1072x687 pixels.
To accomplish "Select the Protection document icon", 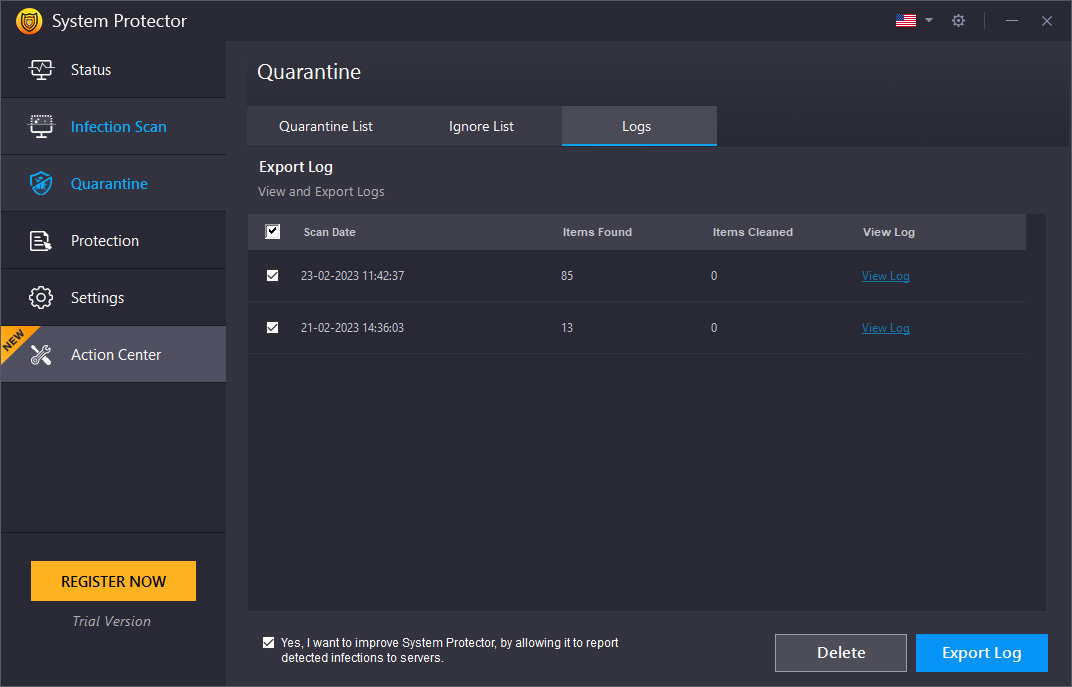I will click(x=41, y=240).
